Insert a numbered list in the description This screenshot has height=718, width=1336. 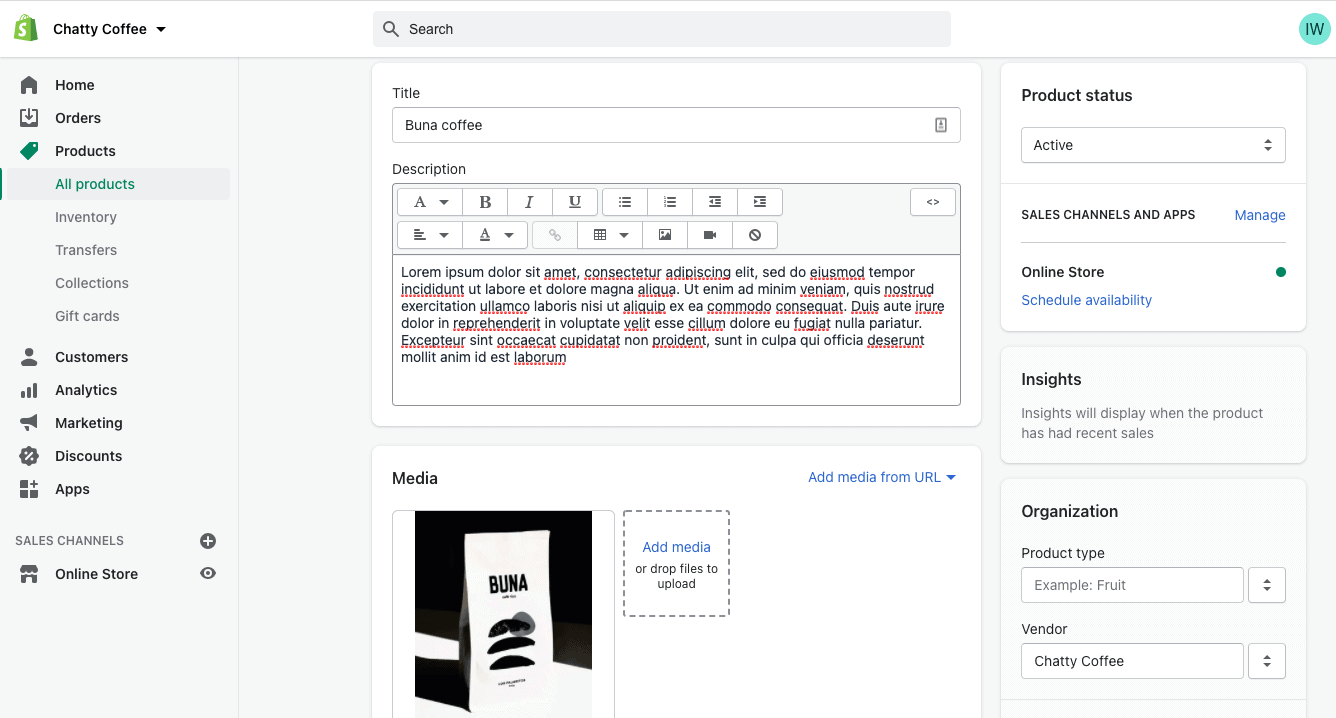pyautogui.click(x=670, y=202)
